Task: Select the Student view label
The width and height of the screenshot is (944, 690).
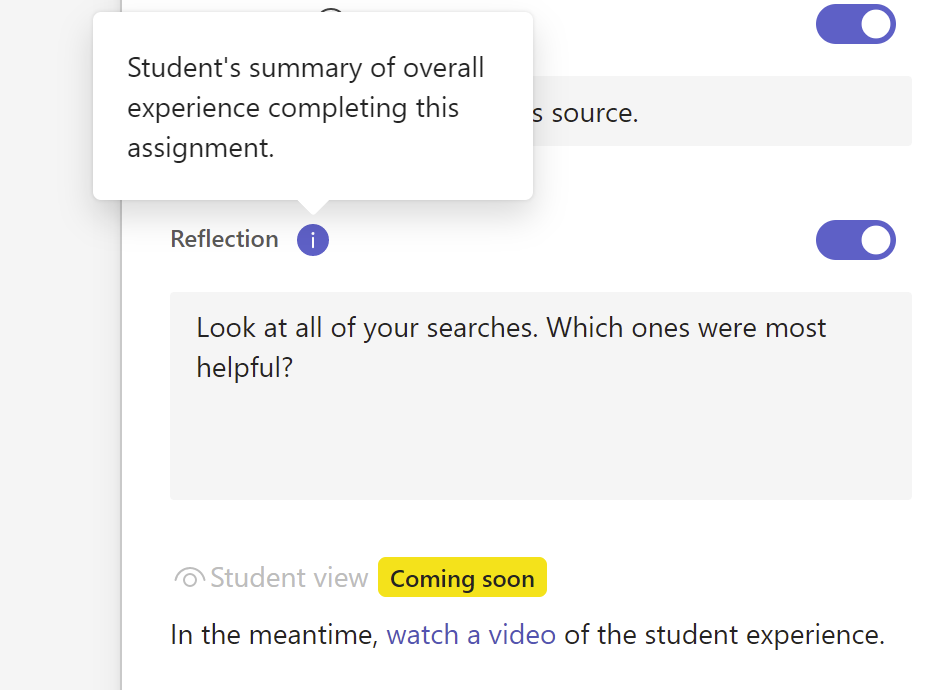Action: pos(289,578)
